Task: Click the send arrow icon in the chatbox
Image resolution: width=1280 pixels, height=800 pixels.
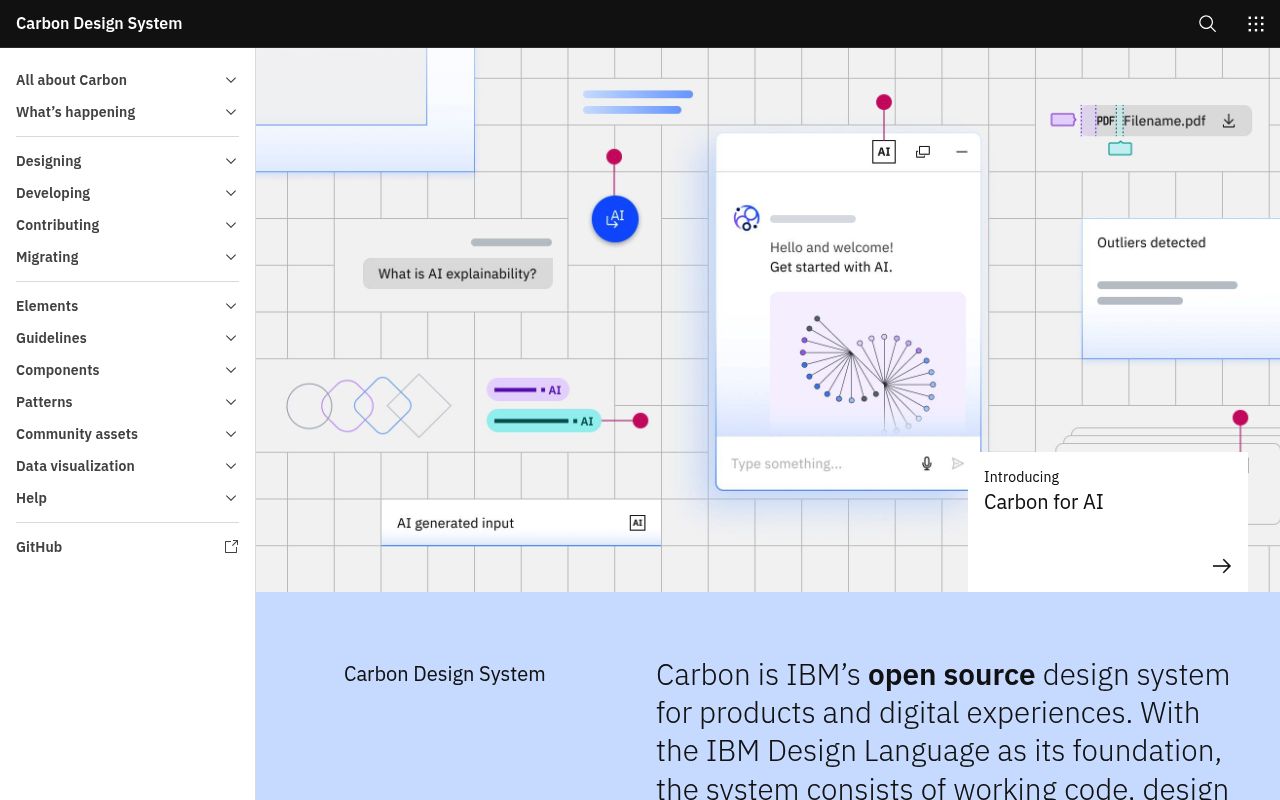Action: click(957, 463)
